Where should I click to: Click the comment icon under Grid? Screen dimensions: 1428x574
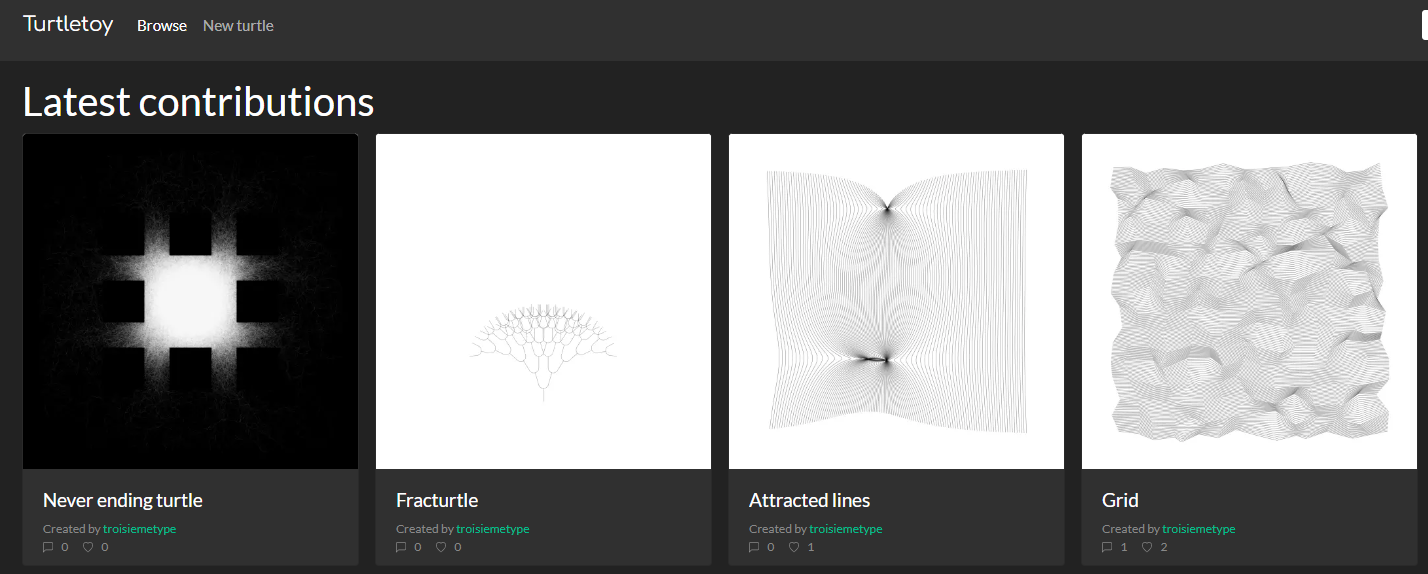[1107, 547]
